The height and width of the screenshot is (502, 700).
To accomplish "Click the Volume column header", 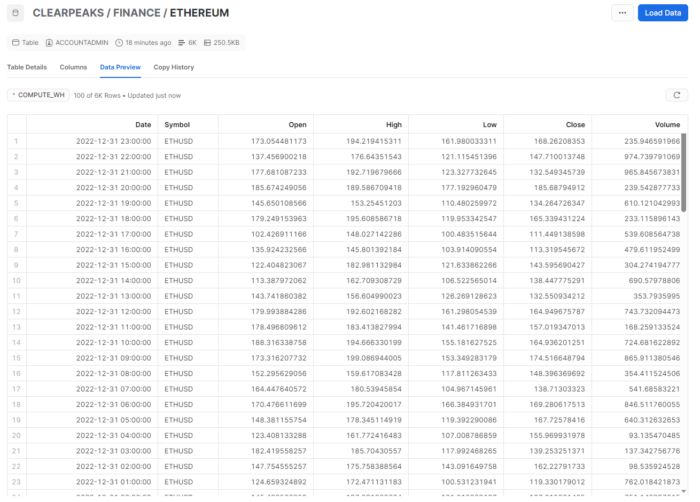I will click(667, 125).
